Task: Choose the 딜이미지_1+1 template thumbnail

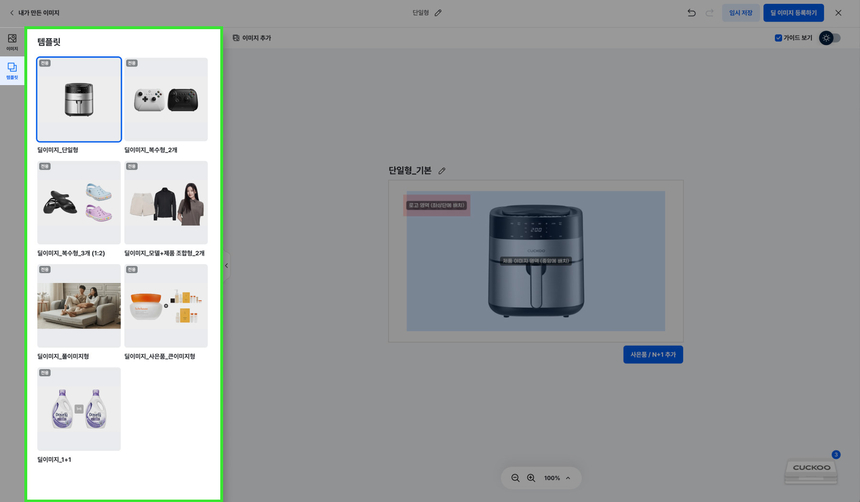Action: 79,409
